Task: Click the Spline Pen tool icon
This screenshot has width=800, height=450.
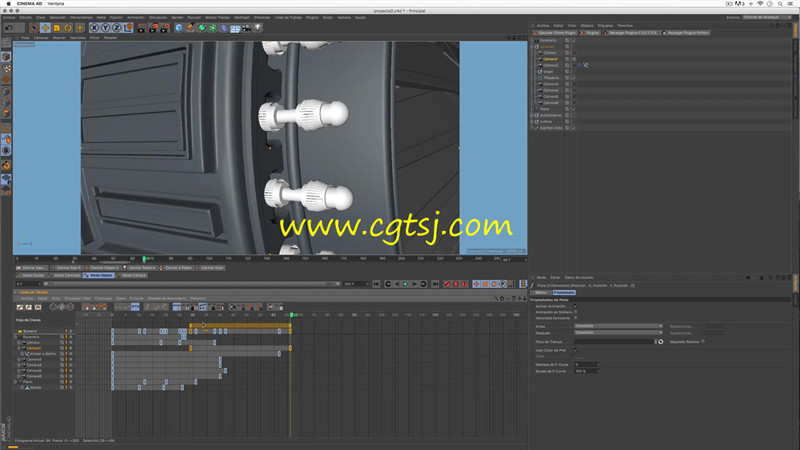Action: point(190,28)
